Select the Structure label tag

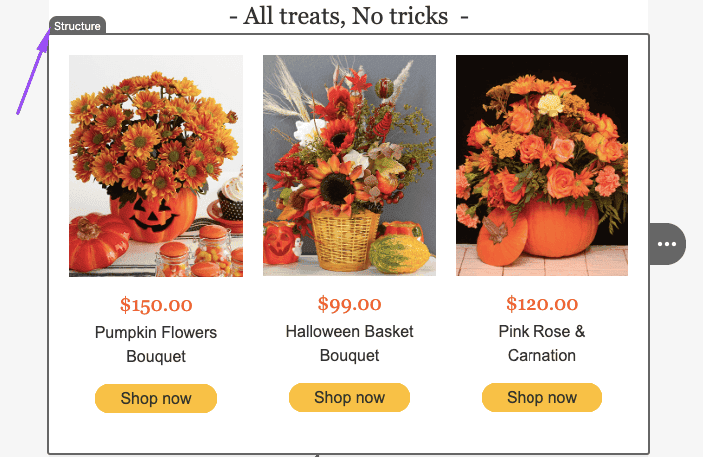[x=77, y=26]
